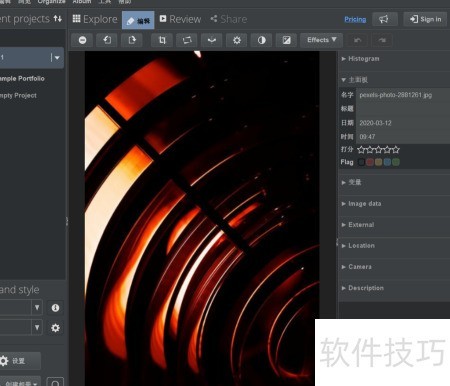Image resolution: width=450 pixels, height=386 pixels.
Task: Click the perspective flatten tool icon
Action: [x=212, y=40]
